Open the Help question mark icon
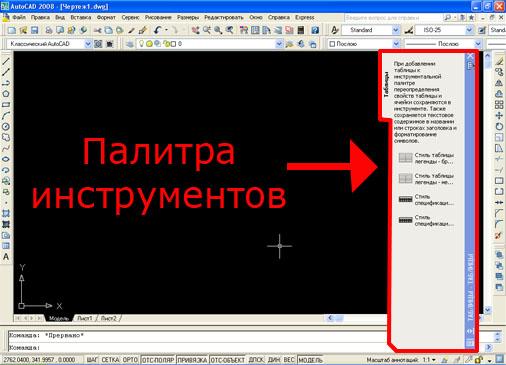 tap(315, 30)
